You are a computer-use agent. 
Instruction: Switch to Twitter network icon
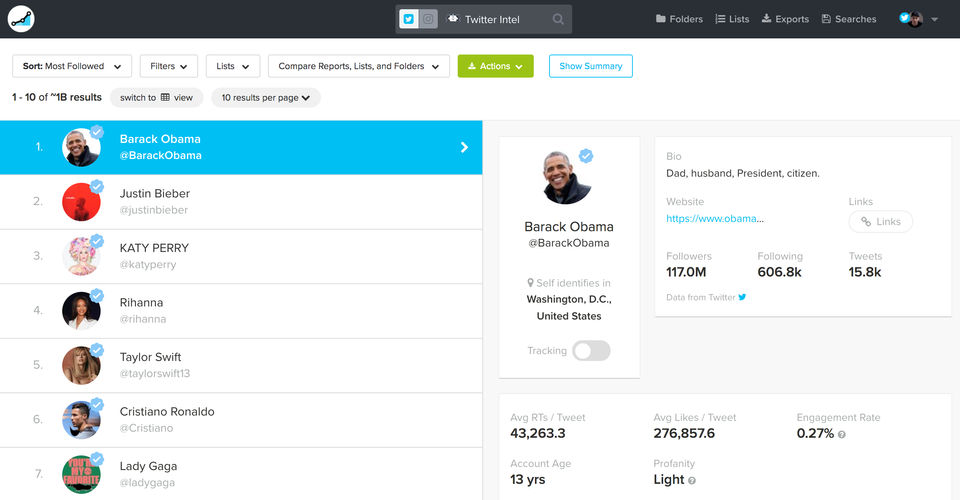click(x=409, y=19)
